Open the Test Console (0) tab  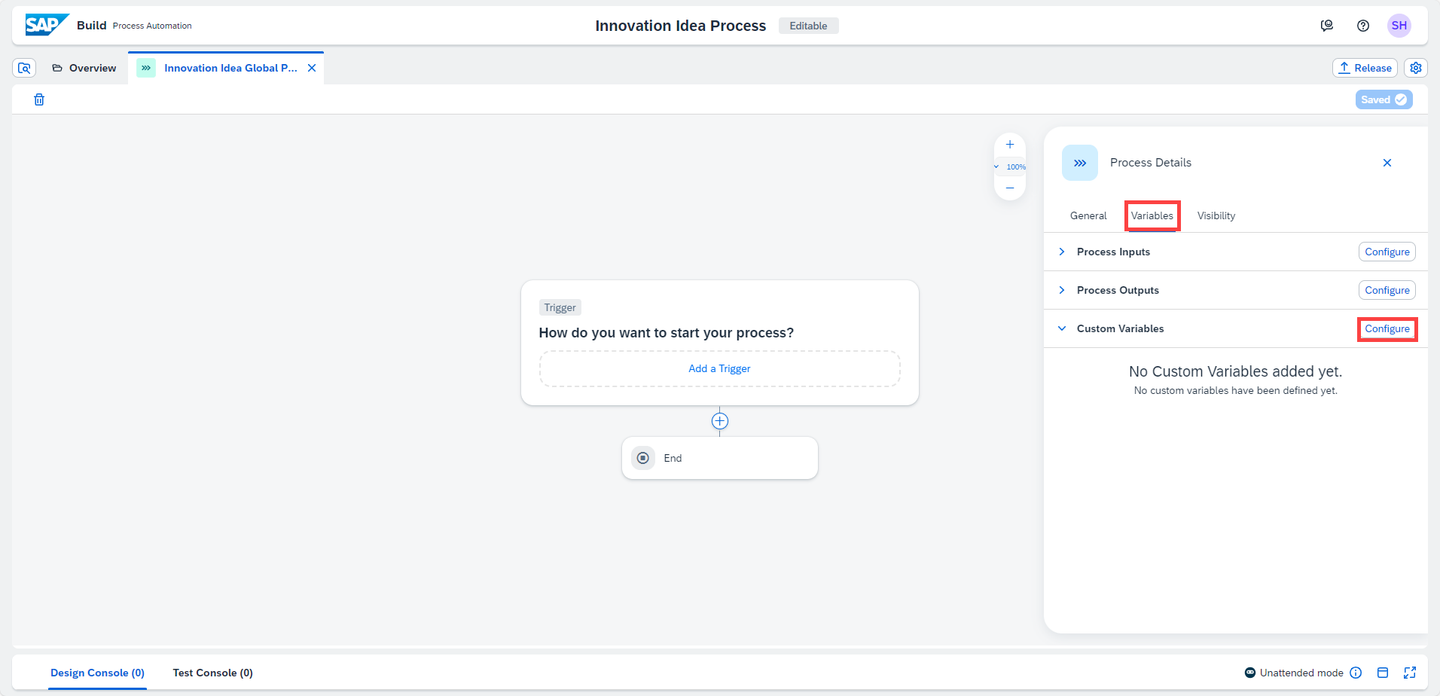pos(213,673)
